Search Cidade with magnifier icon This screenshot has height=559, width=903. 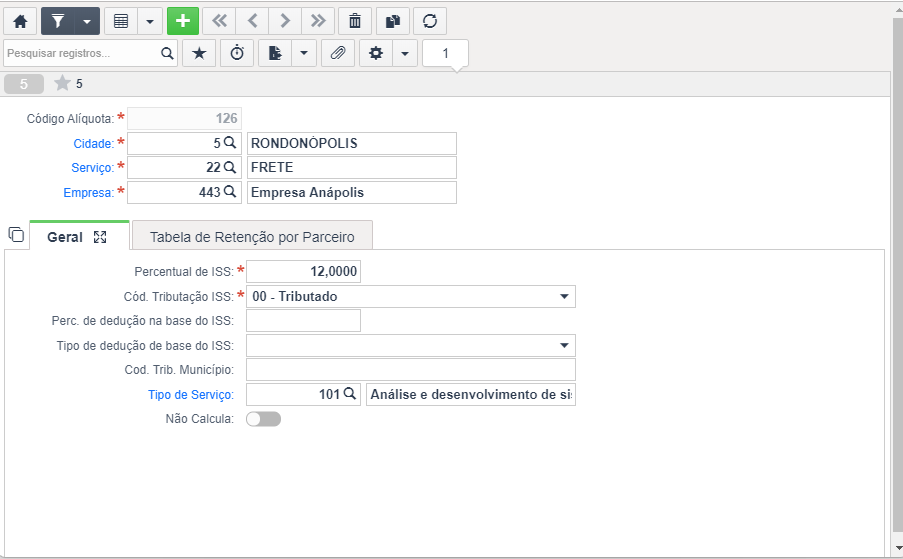[230, 143]
